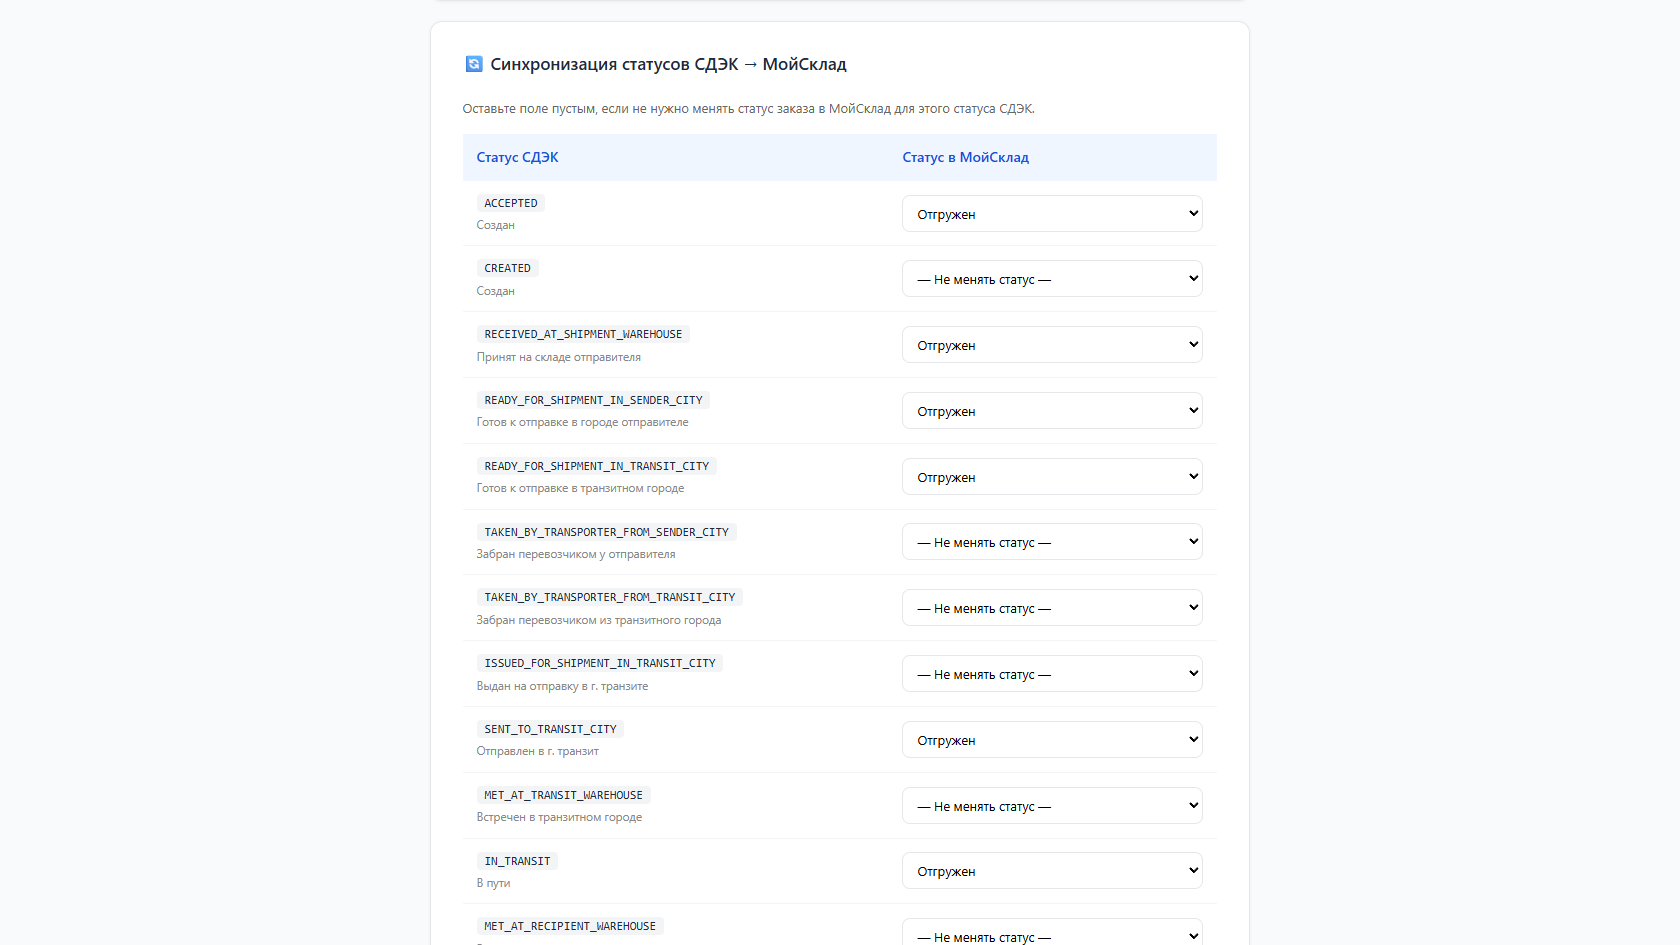Click "Забран перевозчиком из транзитного города" description
Image resolution: width=1680 pixels, height=945 pixels.
pos(599,620)
